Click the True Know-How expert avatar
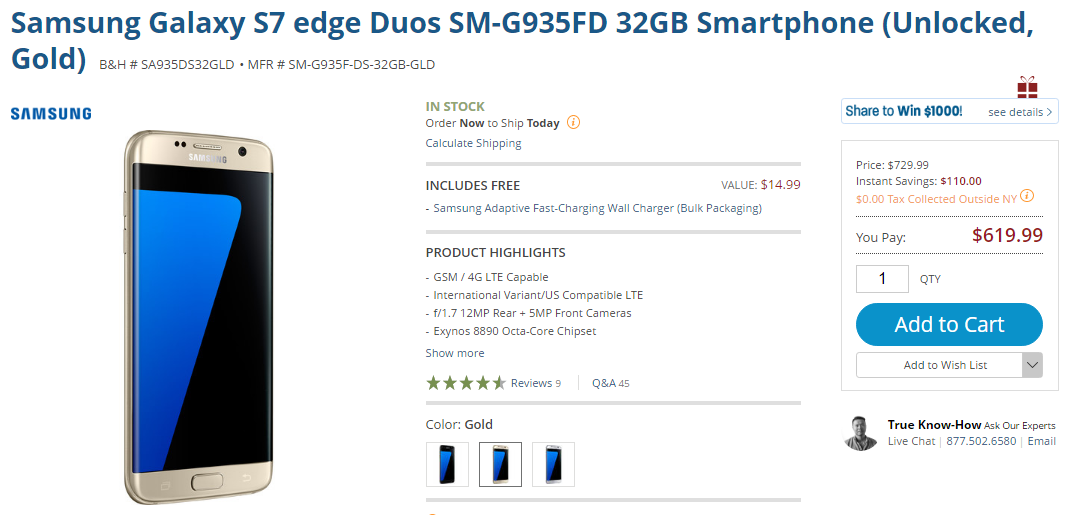Screen dimensions: 1078x515 tap(861, 433)
